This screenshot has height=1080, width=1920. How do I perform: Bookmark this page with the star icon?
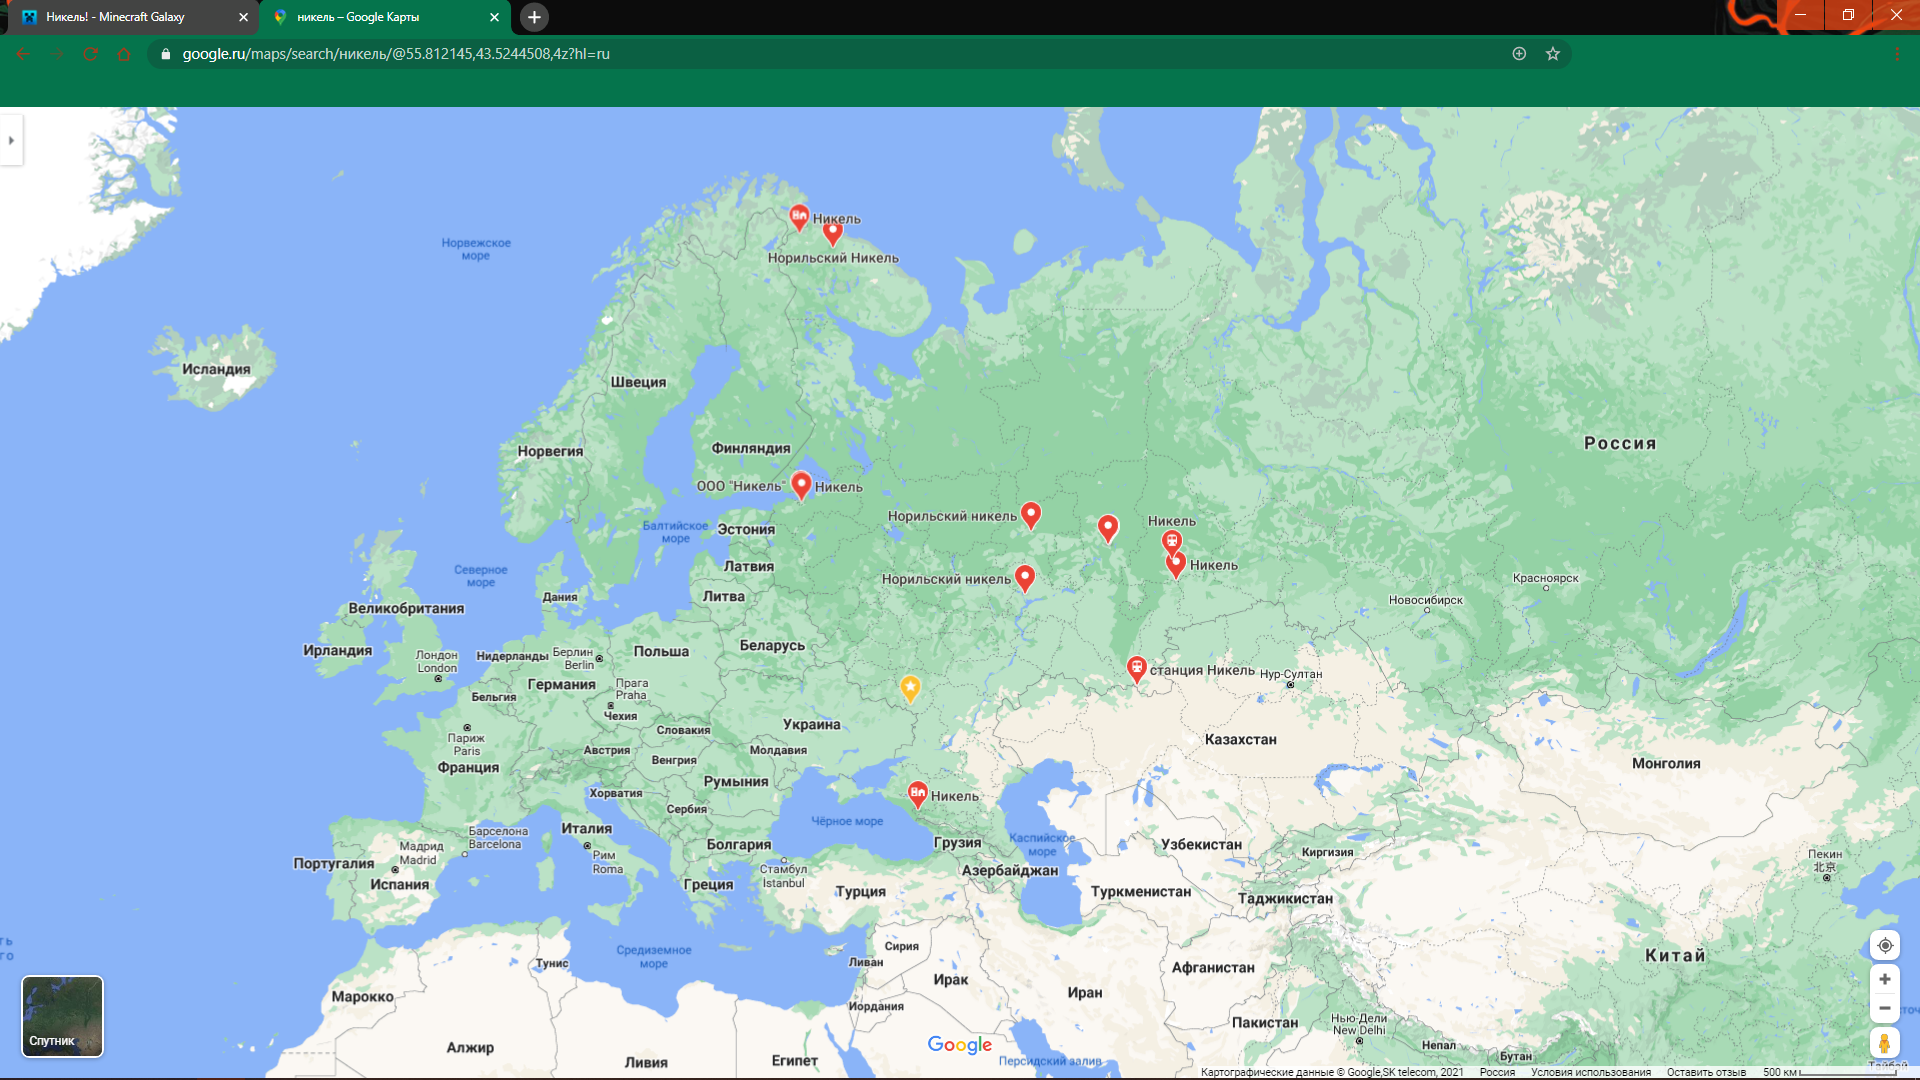1552,54
